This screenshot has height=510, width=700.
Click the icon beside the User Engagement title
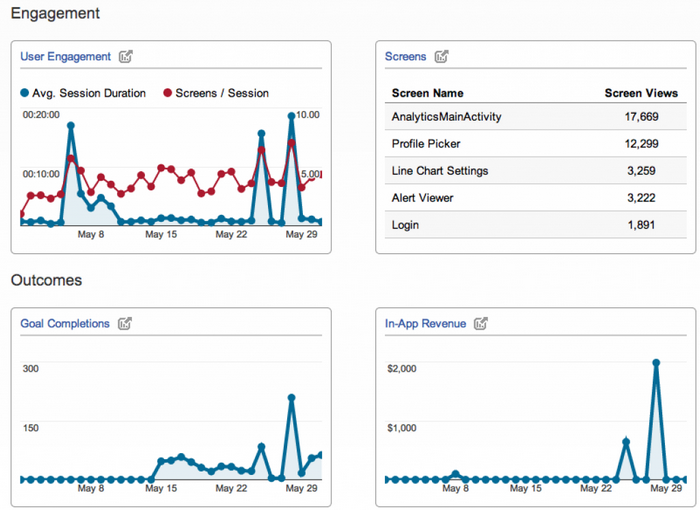(125, 57)
